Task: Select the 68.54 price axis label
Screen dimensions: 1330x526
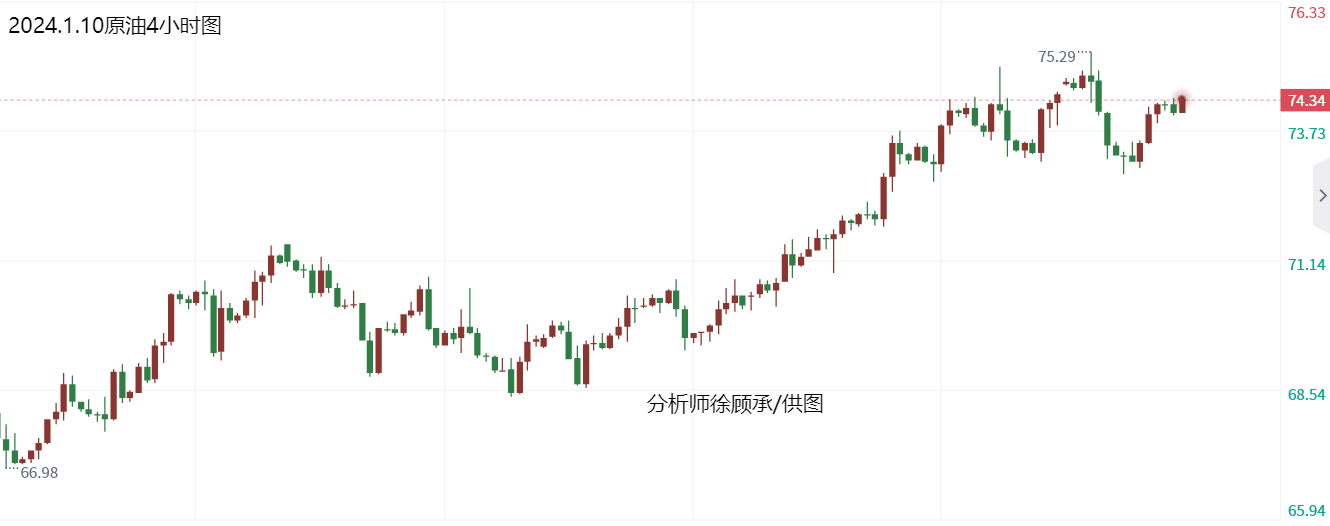Action: 1307,394
